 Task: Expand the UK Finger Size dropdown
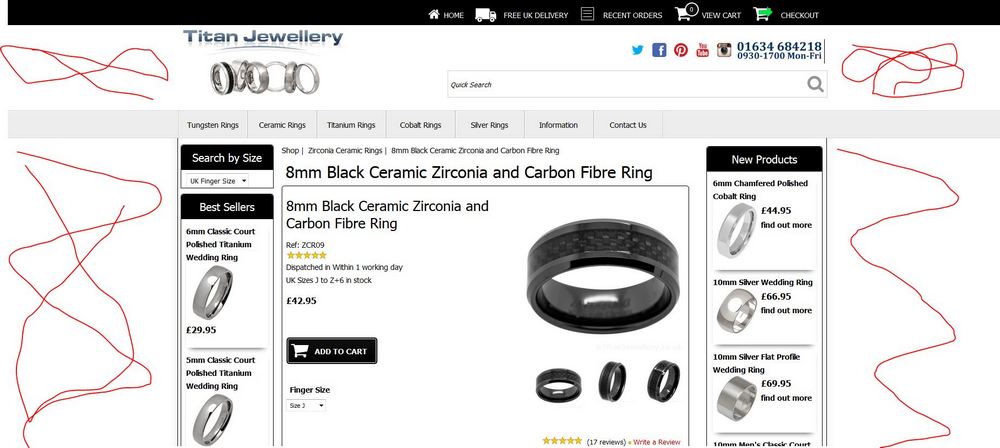tap(217, 181)
